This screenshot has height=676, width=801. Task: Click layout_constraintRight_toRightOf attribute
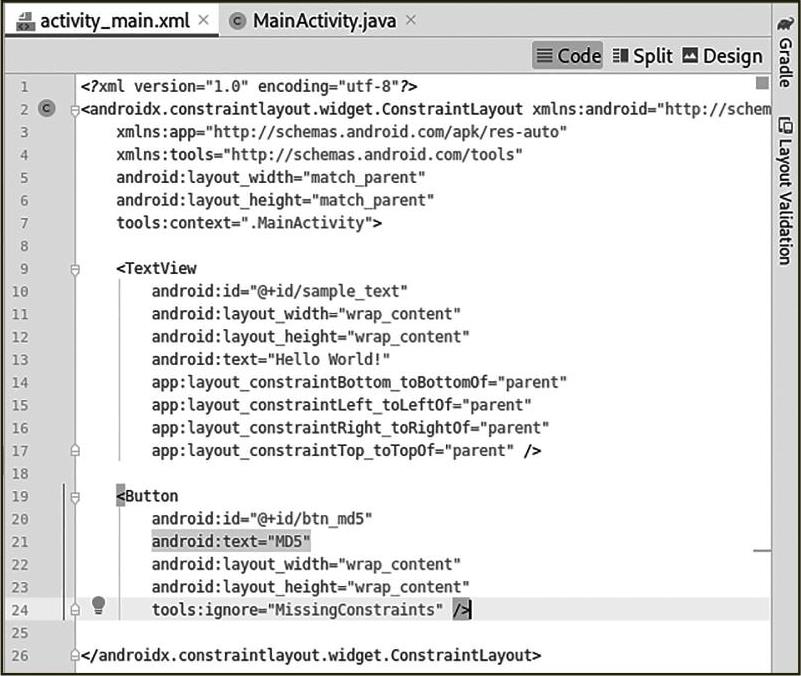(x=350, y=428)
